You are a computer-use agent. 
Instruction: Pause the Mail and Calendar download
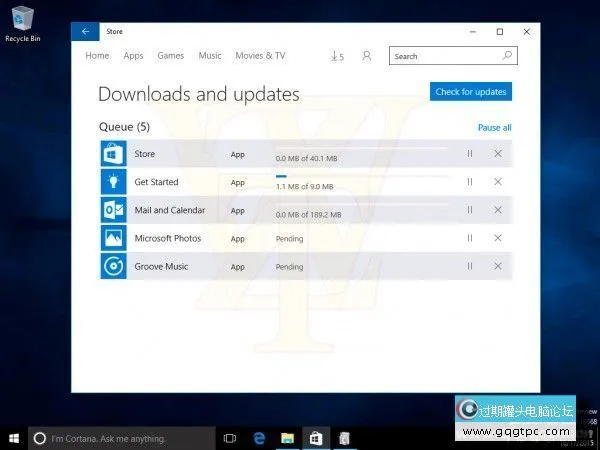[x=469, y=210]
